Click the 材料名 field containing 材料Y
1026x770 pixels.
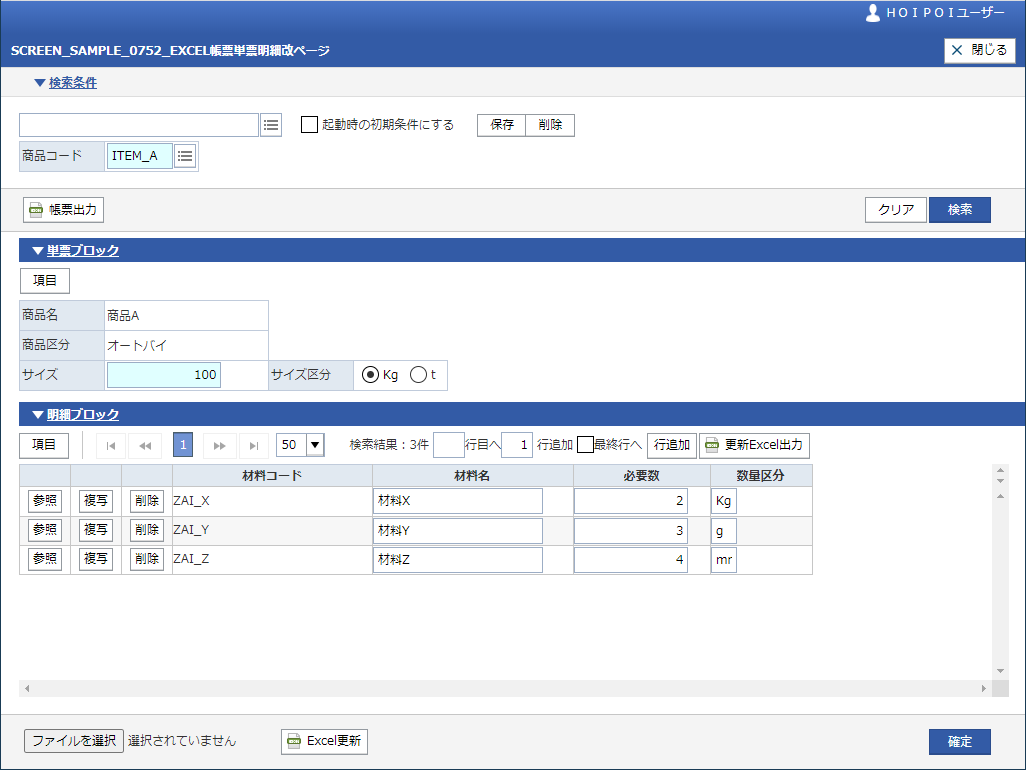pos(457,530)
